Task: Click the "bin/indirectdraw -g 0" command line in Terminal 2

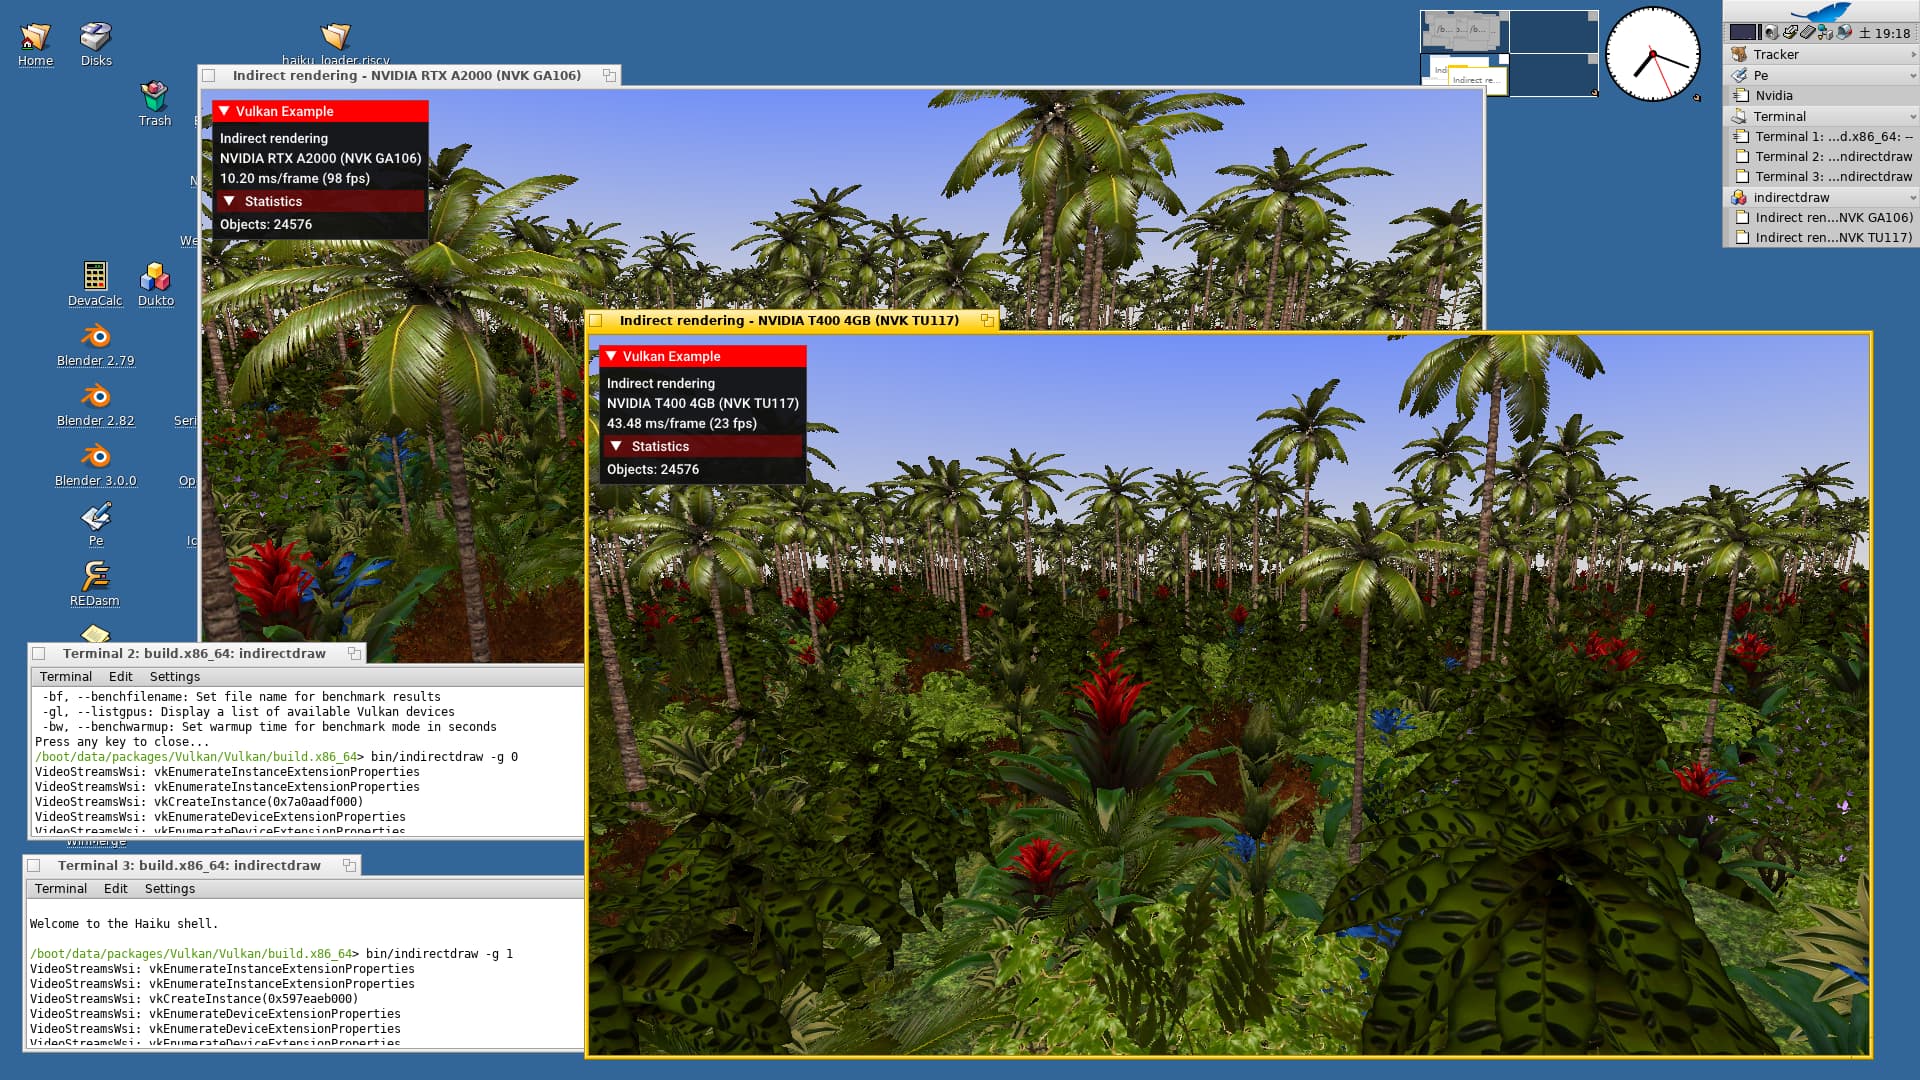Action: point(444,757)
